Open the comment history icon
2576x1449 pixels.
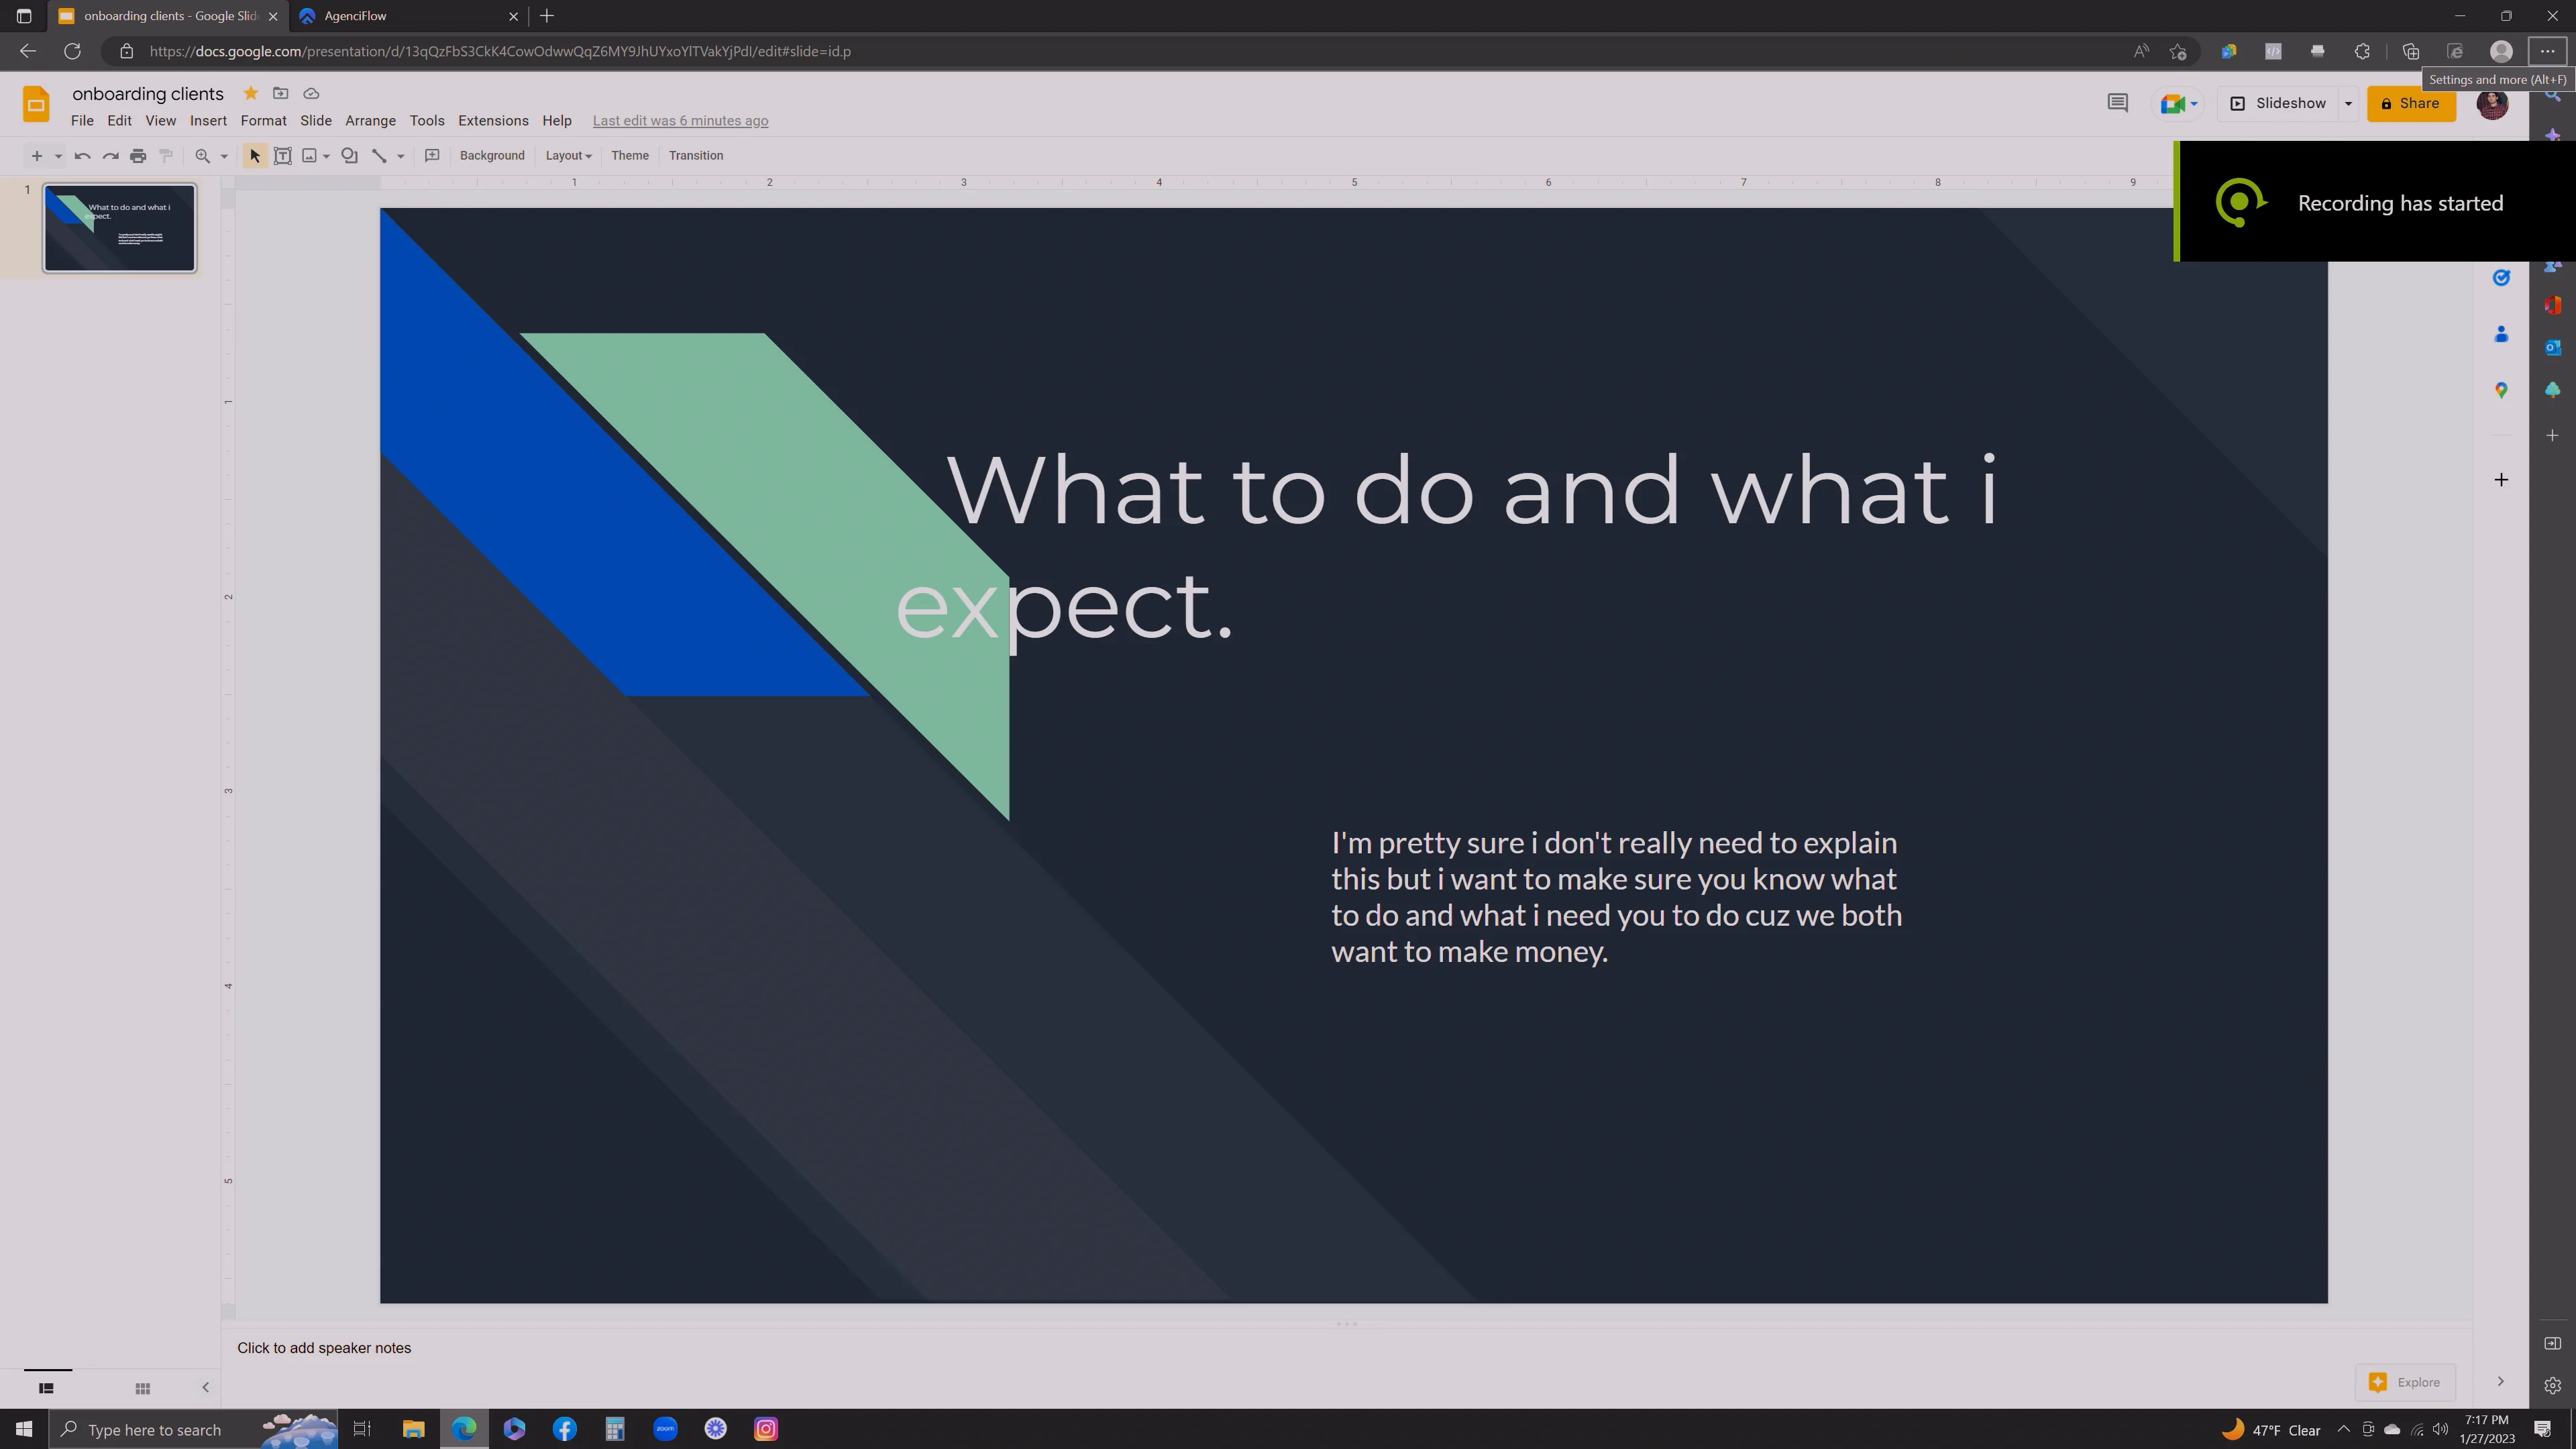[2117, 103]
